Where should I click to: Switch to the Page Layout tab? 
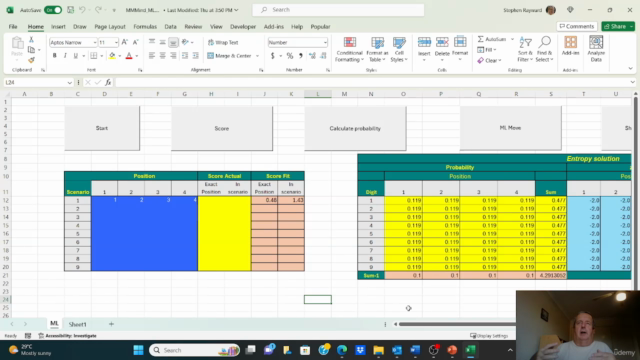pos(110,27)
